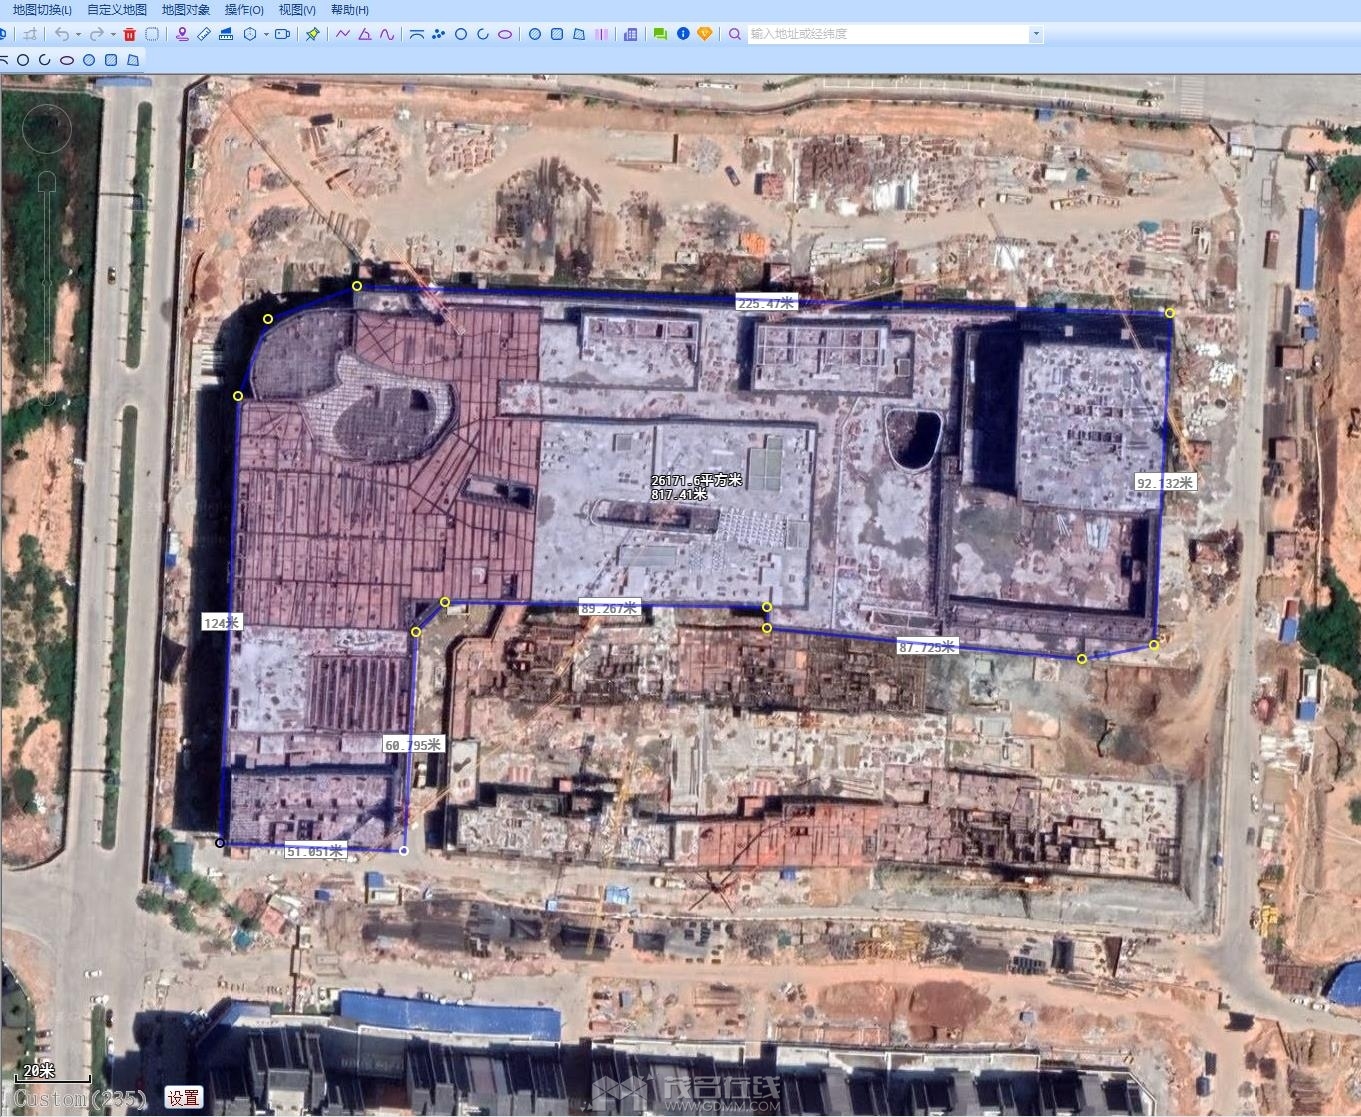Click the purple building icon in toolbar
The height and width of the screenshot is (1117, 1361).
click(630, 34)
